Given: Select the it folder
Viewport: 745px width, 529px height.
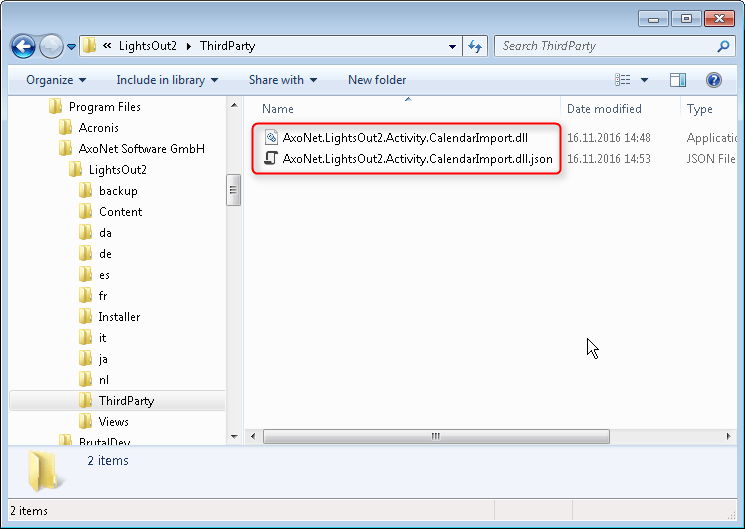Looking at the screenshot, I should coord(102,337).
